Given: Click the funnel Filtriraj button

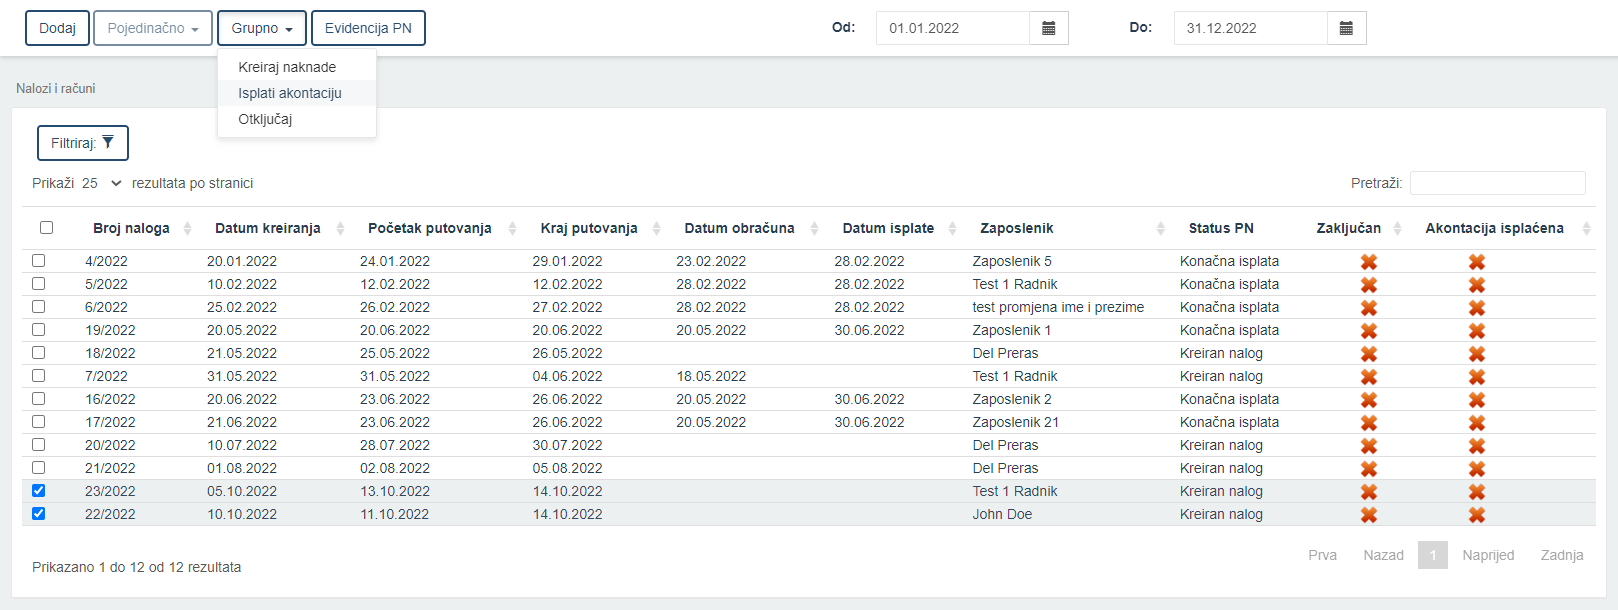Looking at the screenshot, I should click(83, 143).
